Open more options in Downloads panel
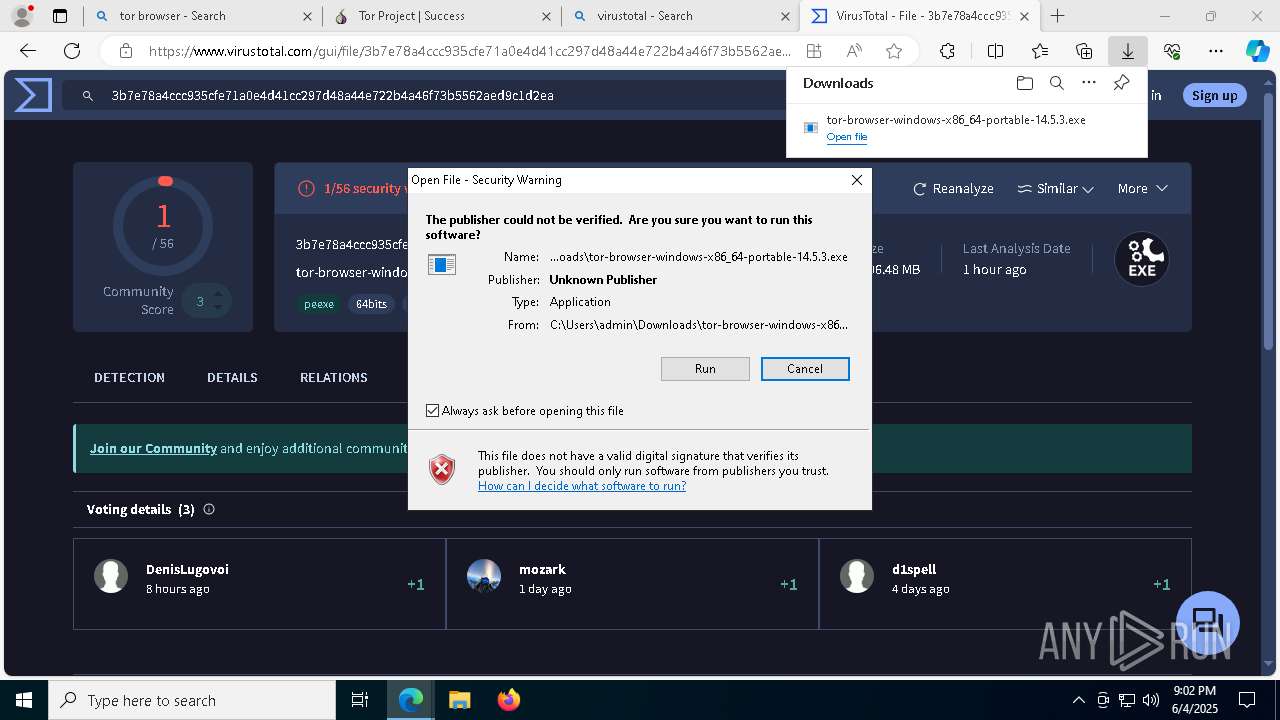1280x720 pixels. pyautogui.click(x=1089, y=83)
